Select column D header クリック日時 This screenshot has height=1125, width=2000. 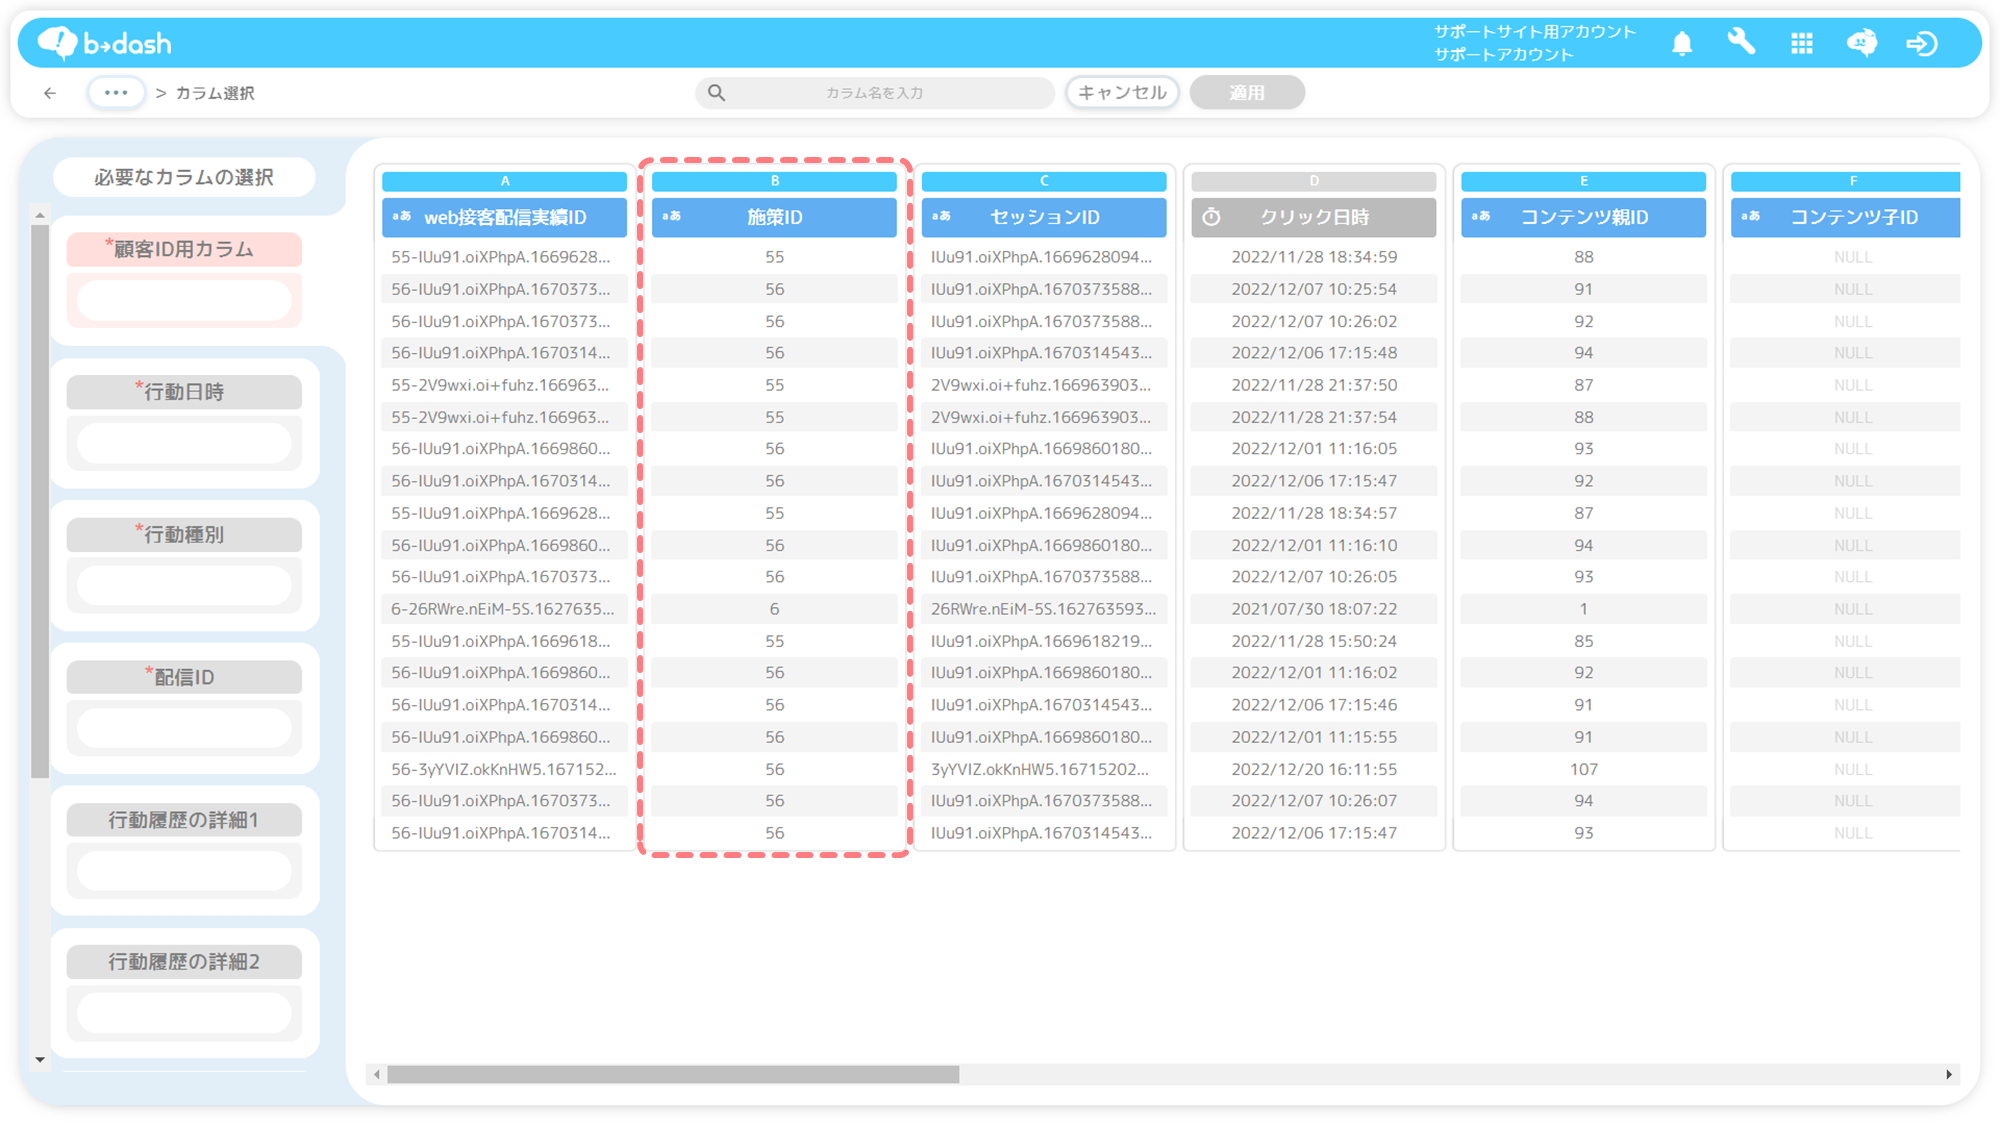coord(1313,217)
